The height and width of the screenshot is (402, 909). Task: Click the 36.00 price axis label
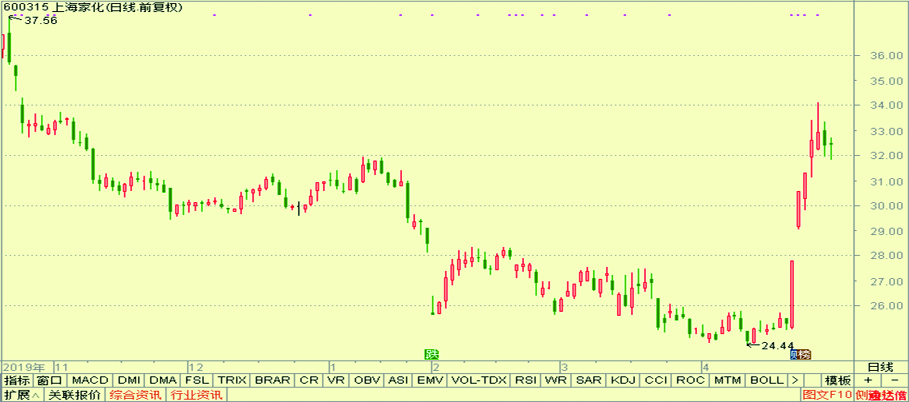coord(889,56)
